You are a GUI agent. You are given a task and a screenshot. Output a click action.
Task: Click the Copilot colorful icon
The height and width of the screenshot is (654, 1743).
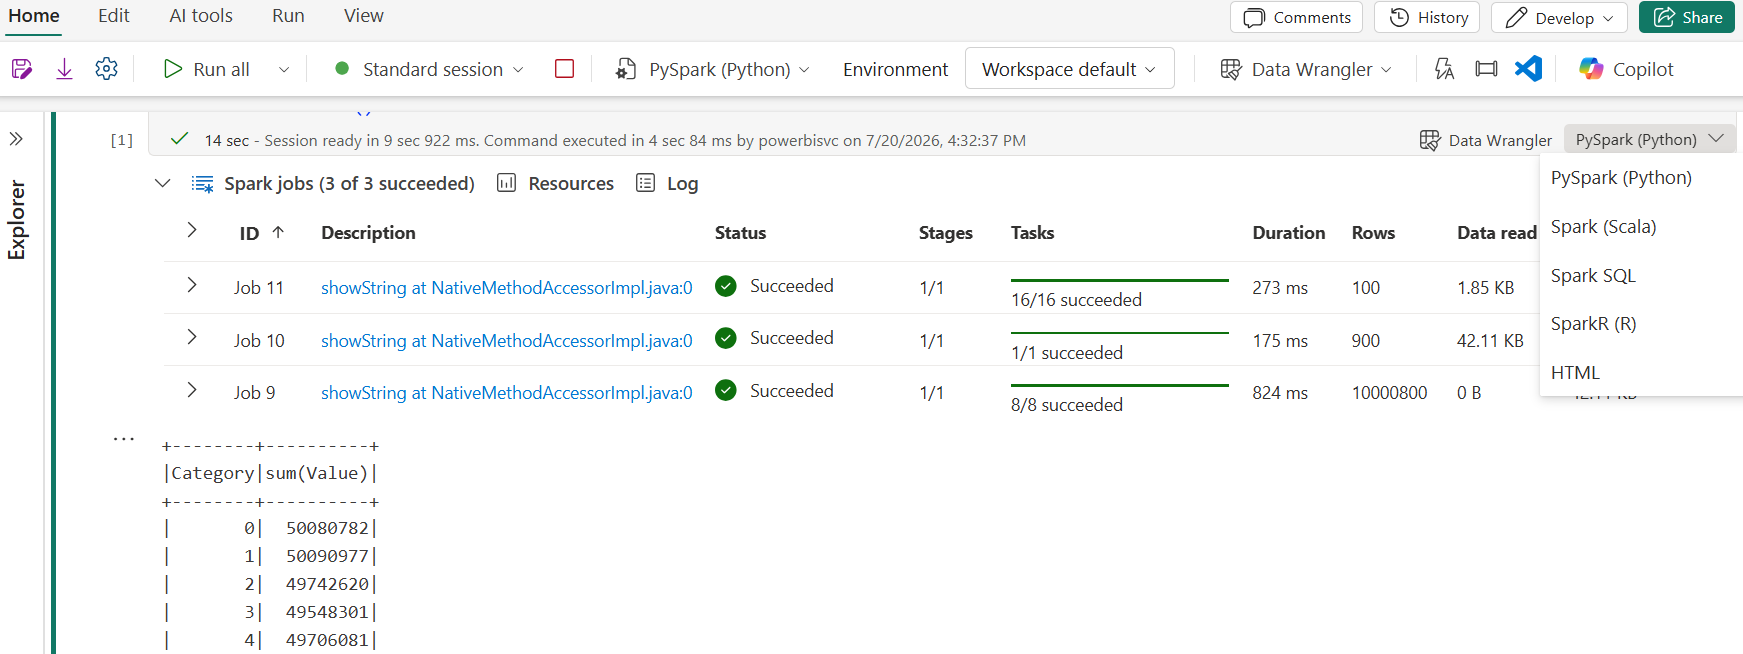point(1591,69)
